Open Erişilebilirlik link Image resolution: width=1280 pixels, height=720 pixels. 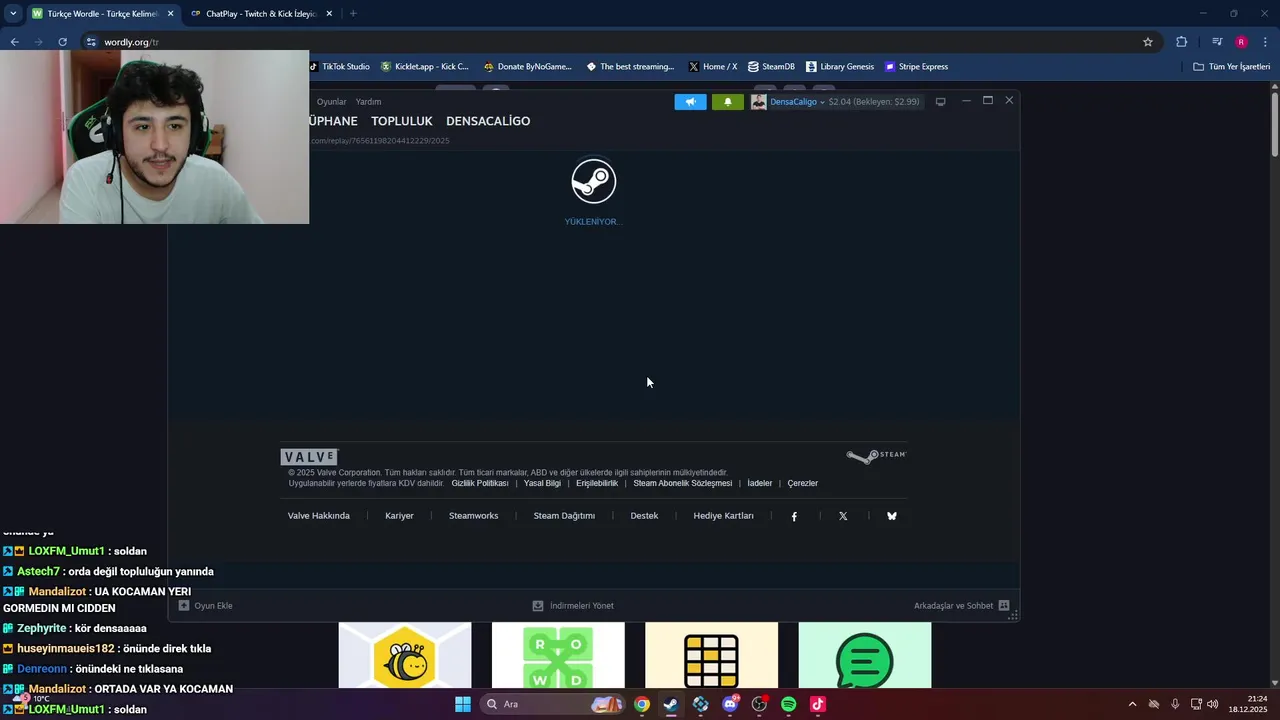[597, 483]
